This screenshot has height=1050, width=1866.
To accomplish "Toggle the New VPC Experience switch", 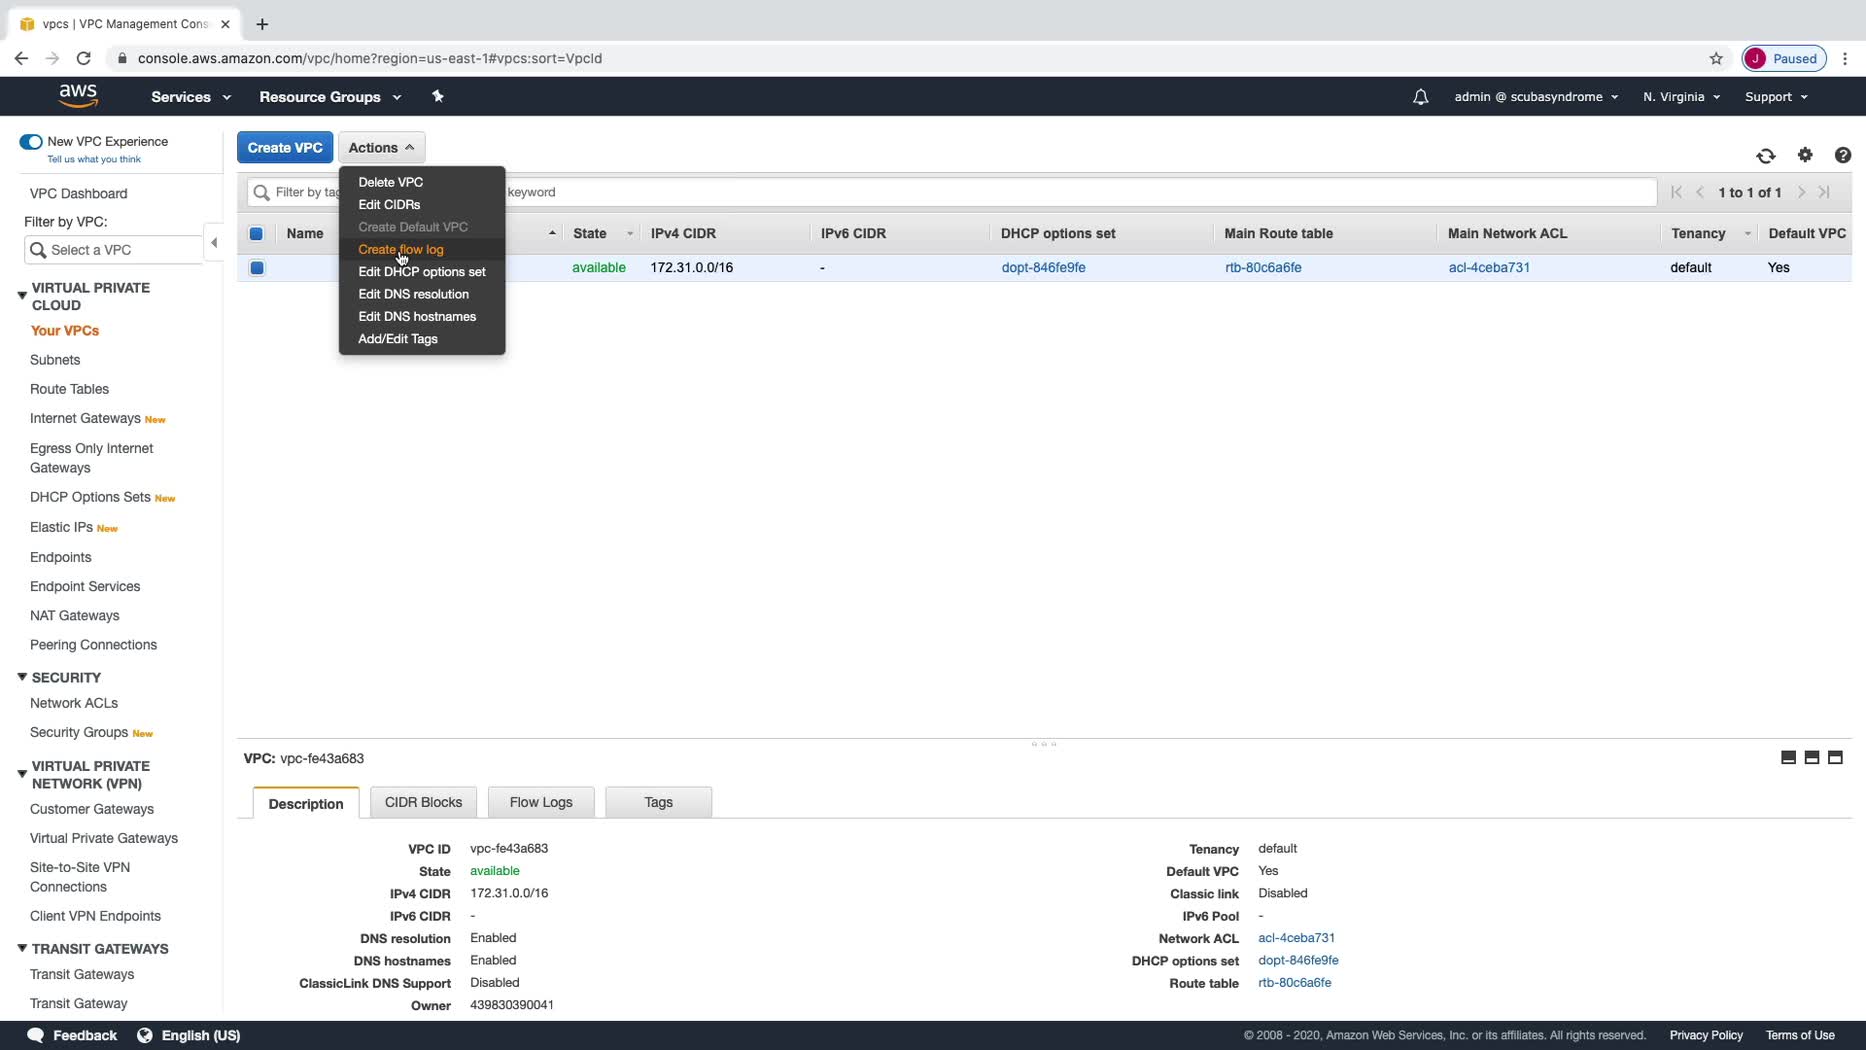I will coord(31,142).
